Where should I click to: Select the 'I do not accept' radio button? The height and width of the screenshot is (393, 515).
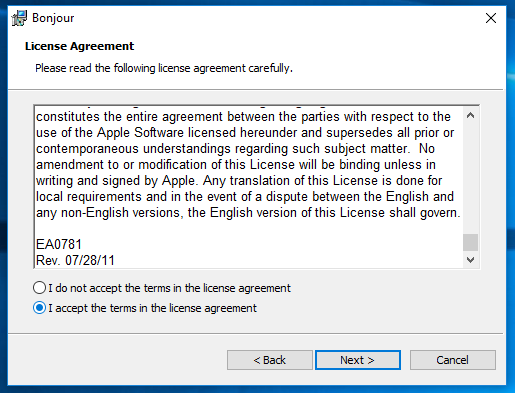pos(39,288)
